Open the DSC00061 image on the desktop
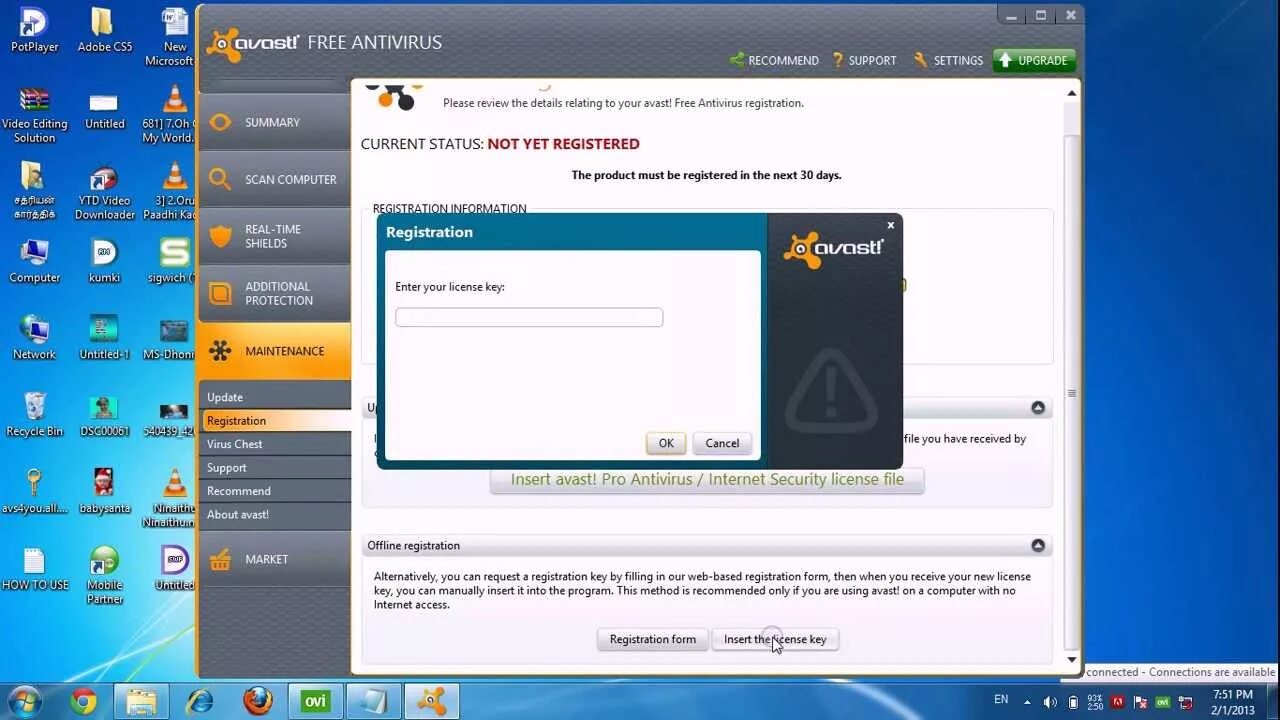1280x720 pixels. click(104, 414)
